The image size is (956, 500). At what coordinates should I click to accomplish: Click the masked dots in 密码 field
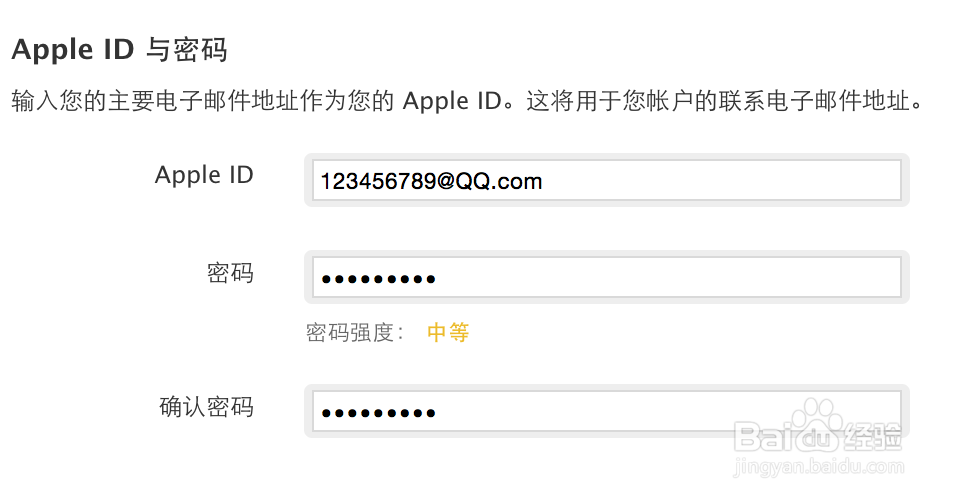coord(378,279)
